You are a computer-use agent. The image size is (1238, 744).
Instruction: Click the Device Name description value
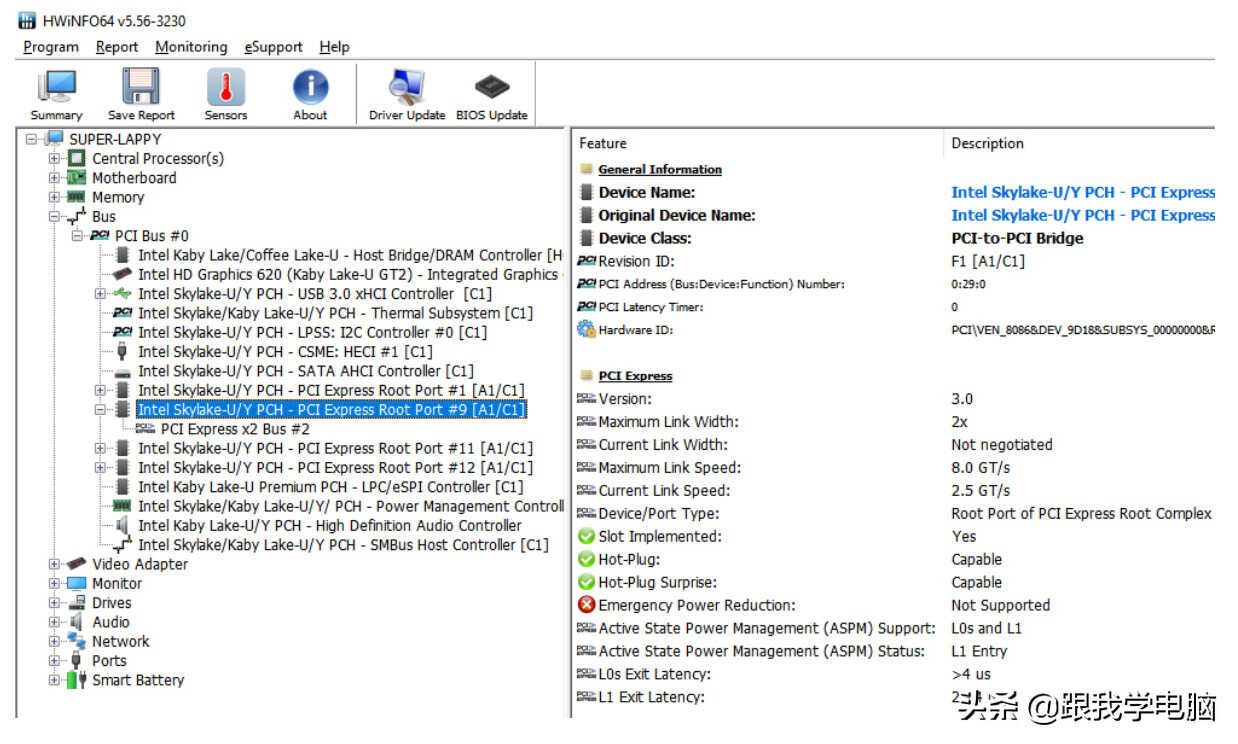click(x=1083, y=192)
